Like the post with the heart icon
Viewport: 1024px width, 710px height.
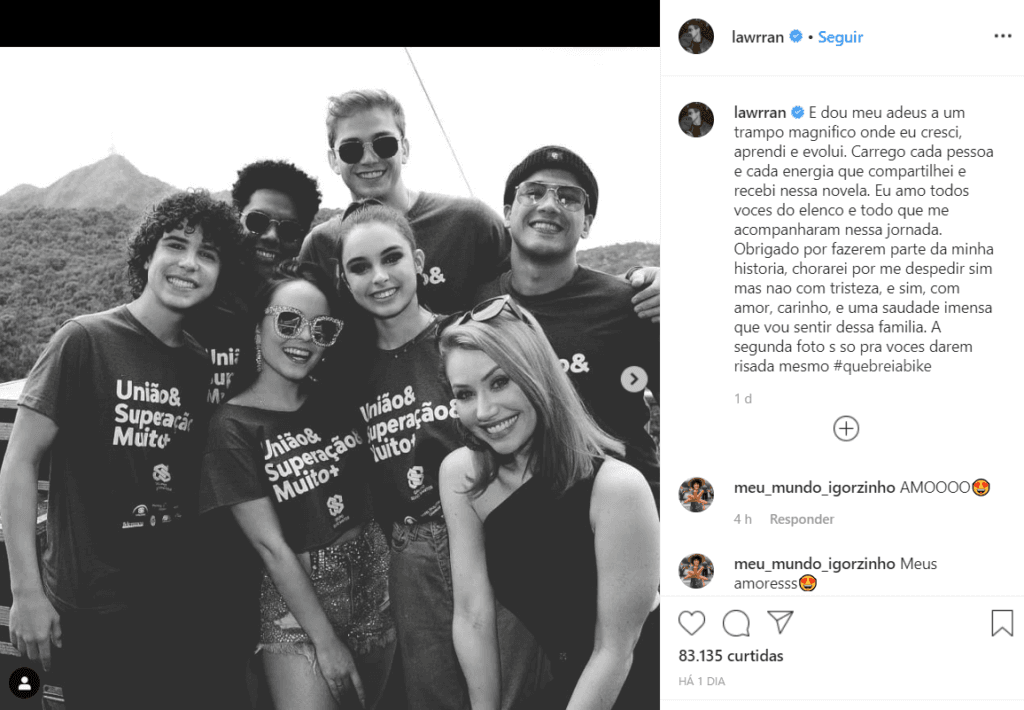[x=692, y=623]
